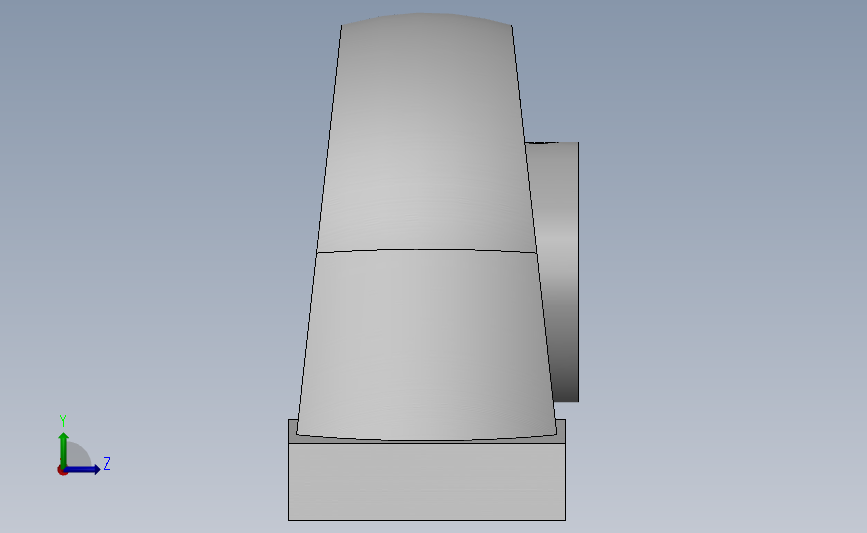867x533 pixels.
Task: Click the Y axis label of the triad
Action: click(x=63, y=421)
